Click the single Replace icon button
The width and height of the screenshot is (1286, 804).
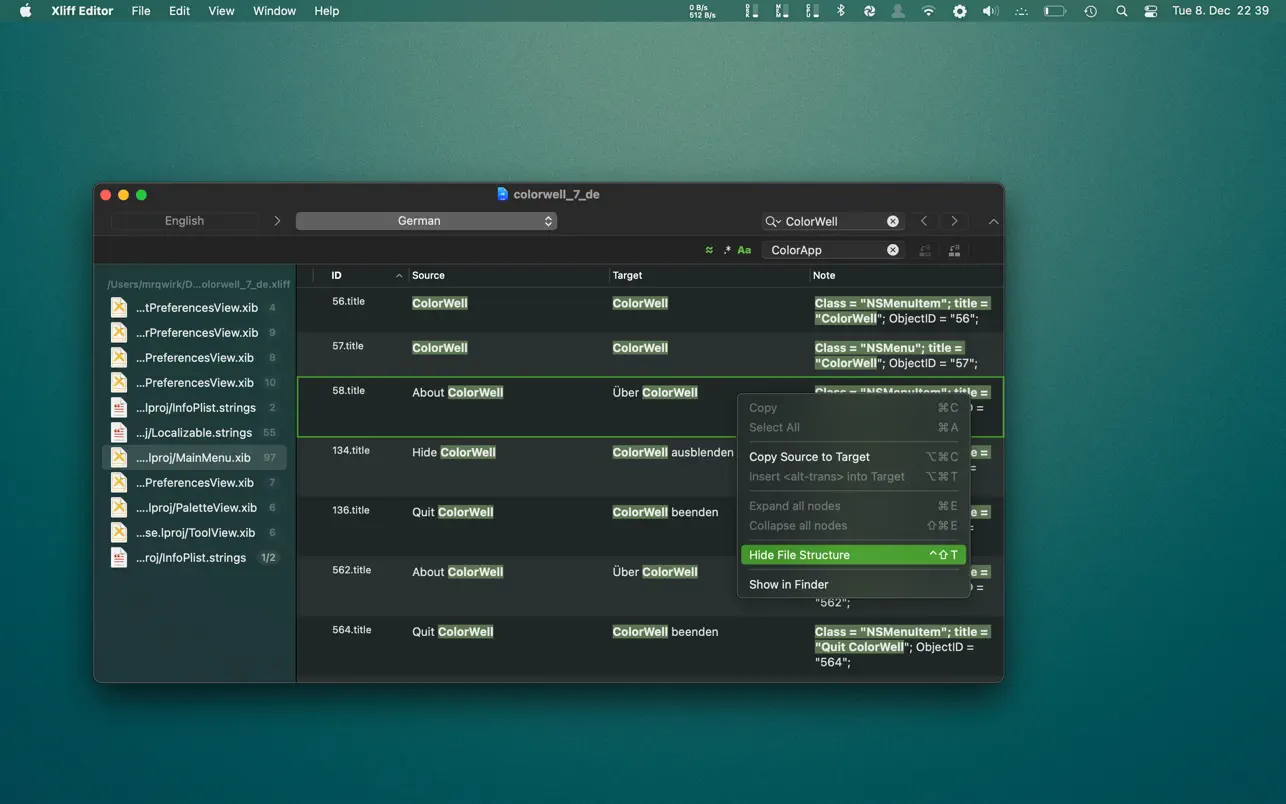pos(925,250)
